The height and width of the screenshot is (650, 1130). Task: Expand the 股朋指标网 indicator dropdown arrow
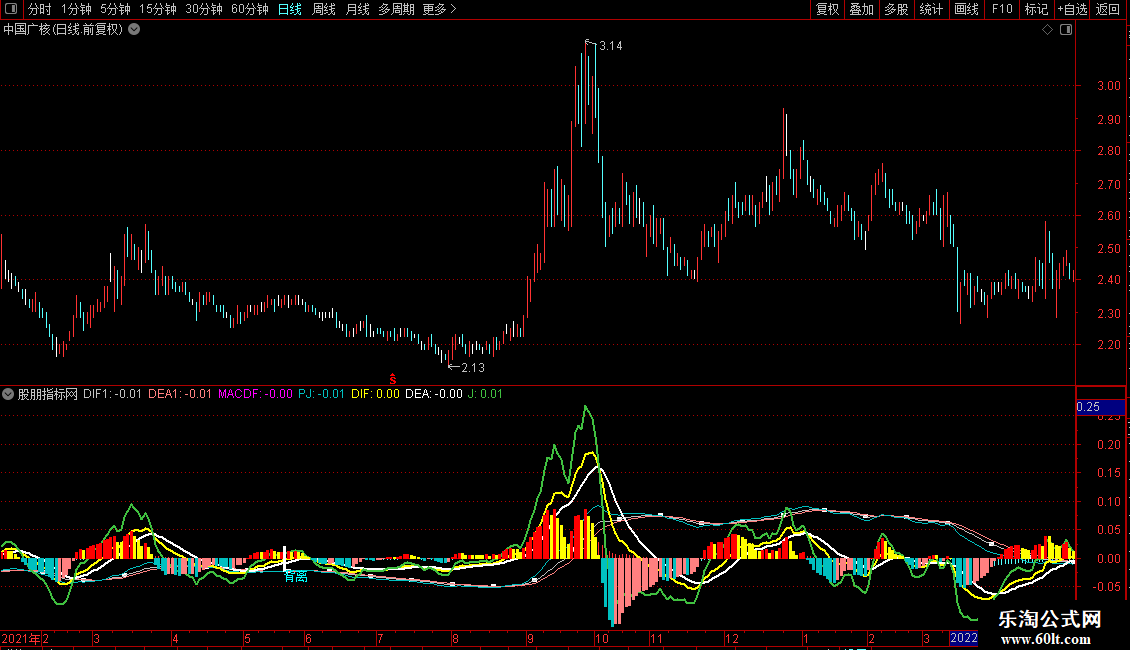(8, 394)
